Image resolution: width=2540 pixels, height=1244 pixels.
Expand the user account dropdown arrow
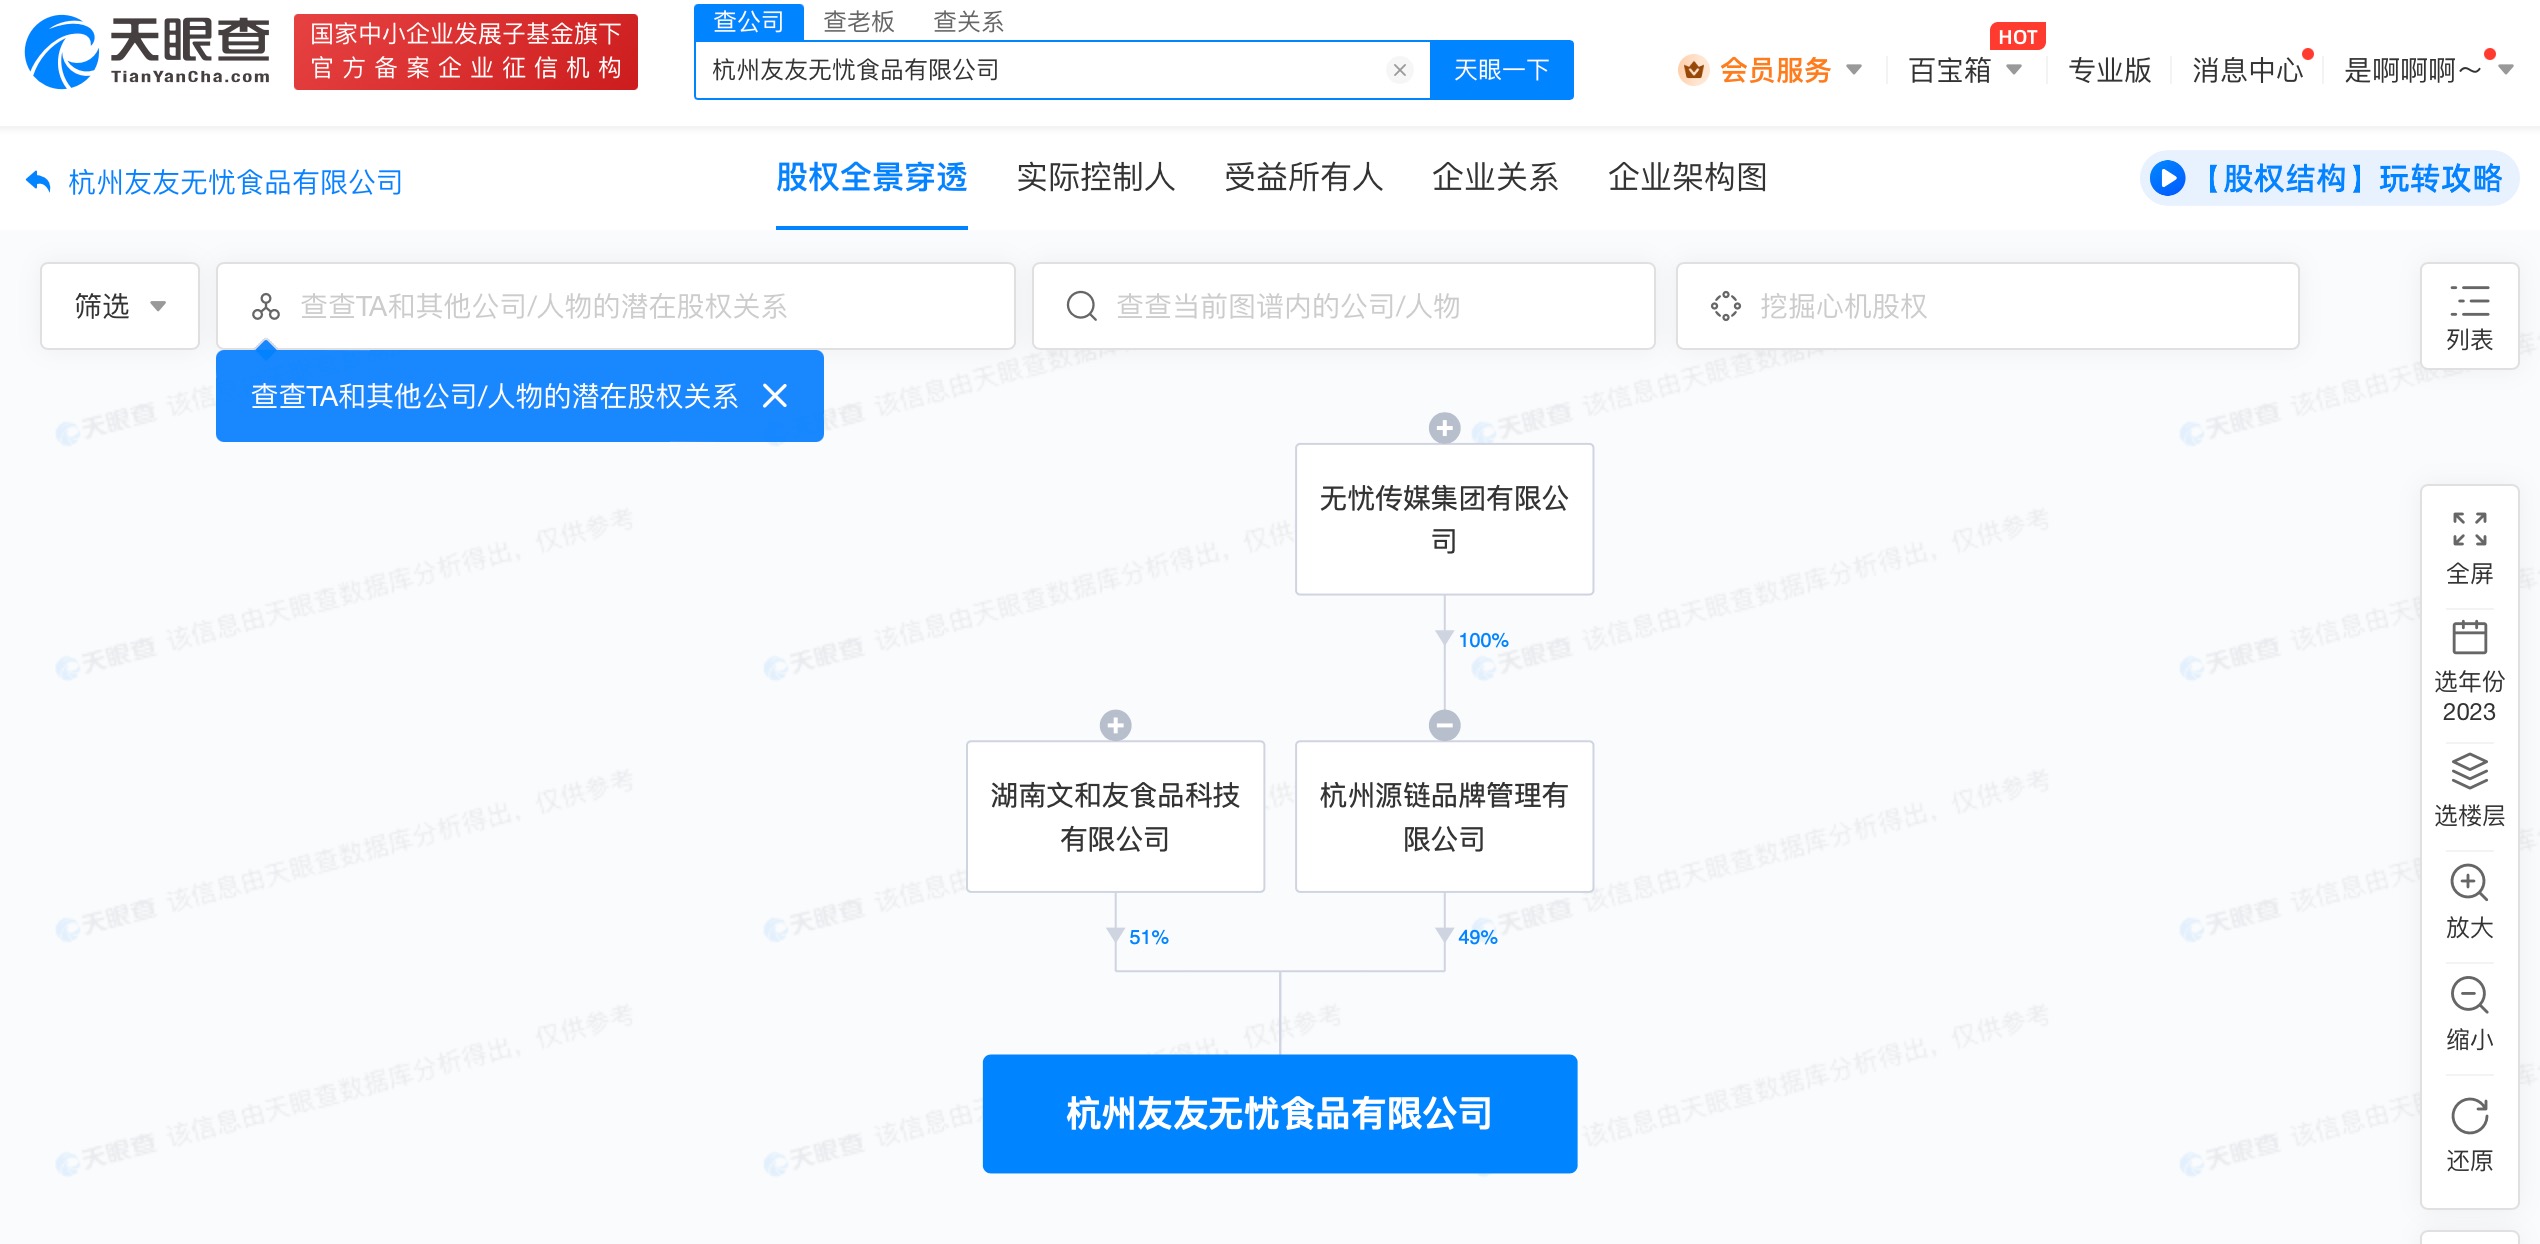[2506, 70]
